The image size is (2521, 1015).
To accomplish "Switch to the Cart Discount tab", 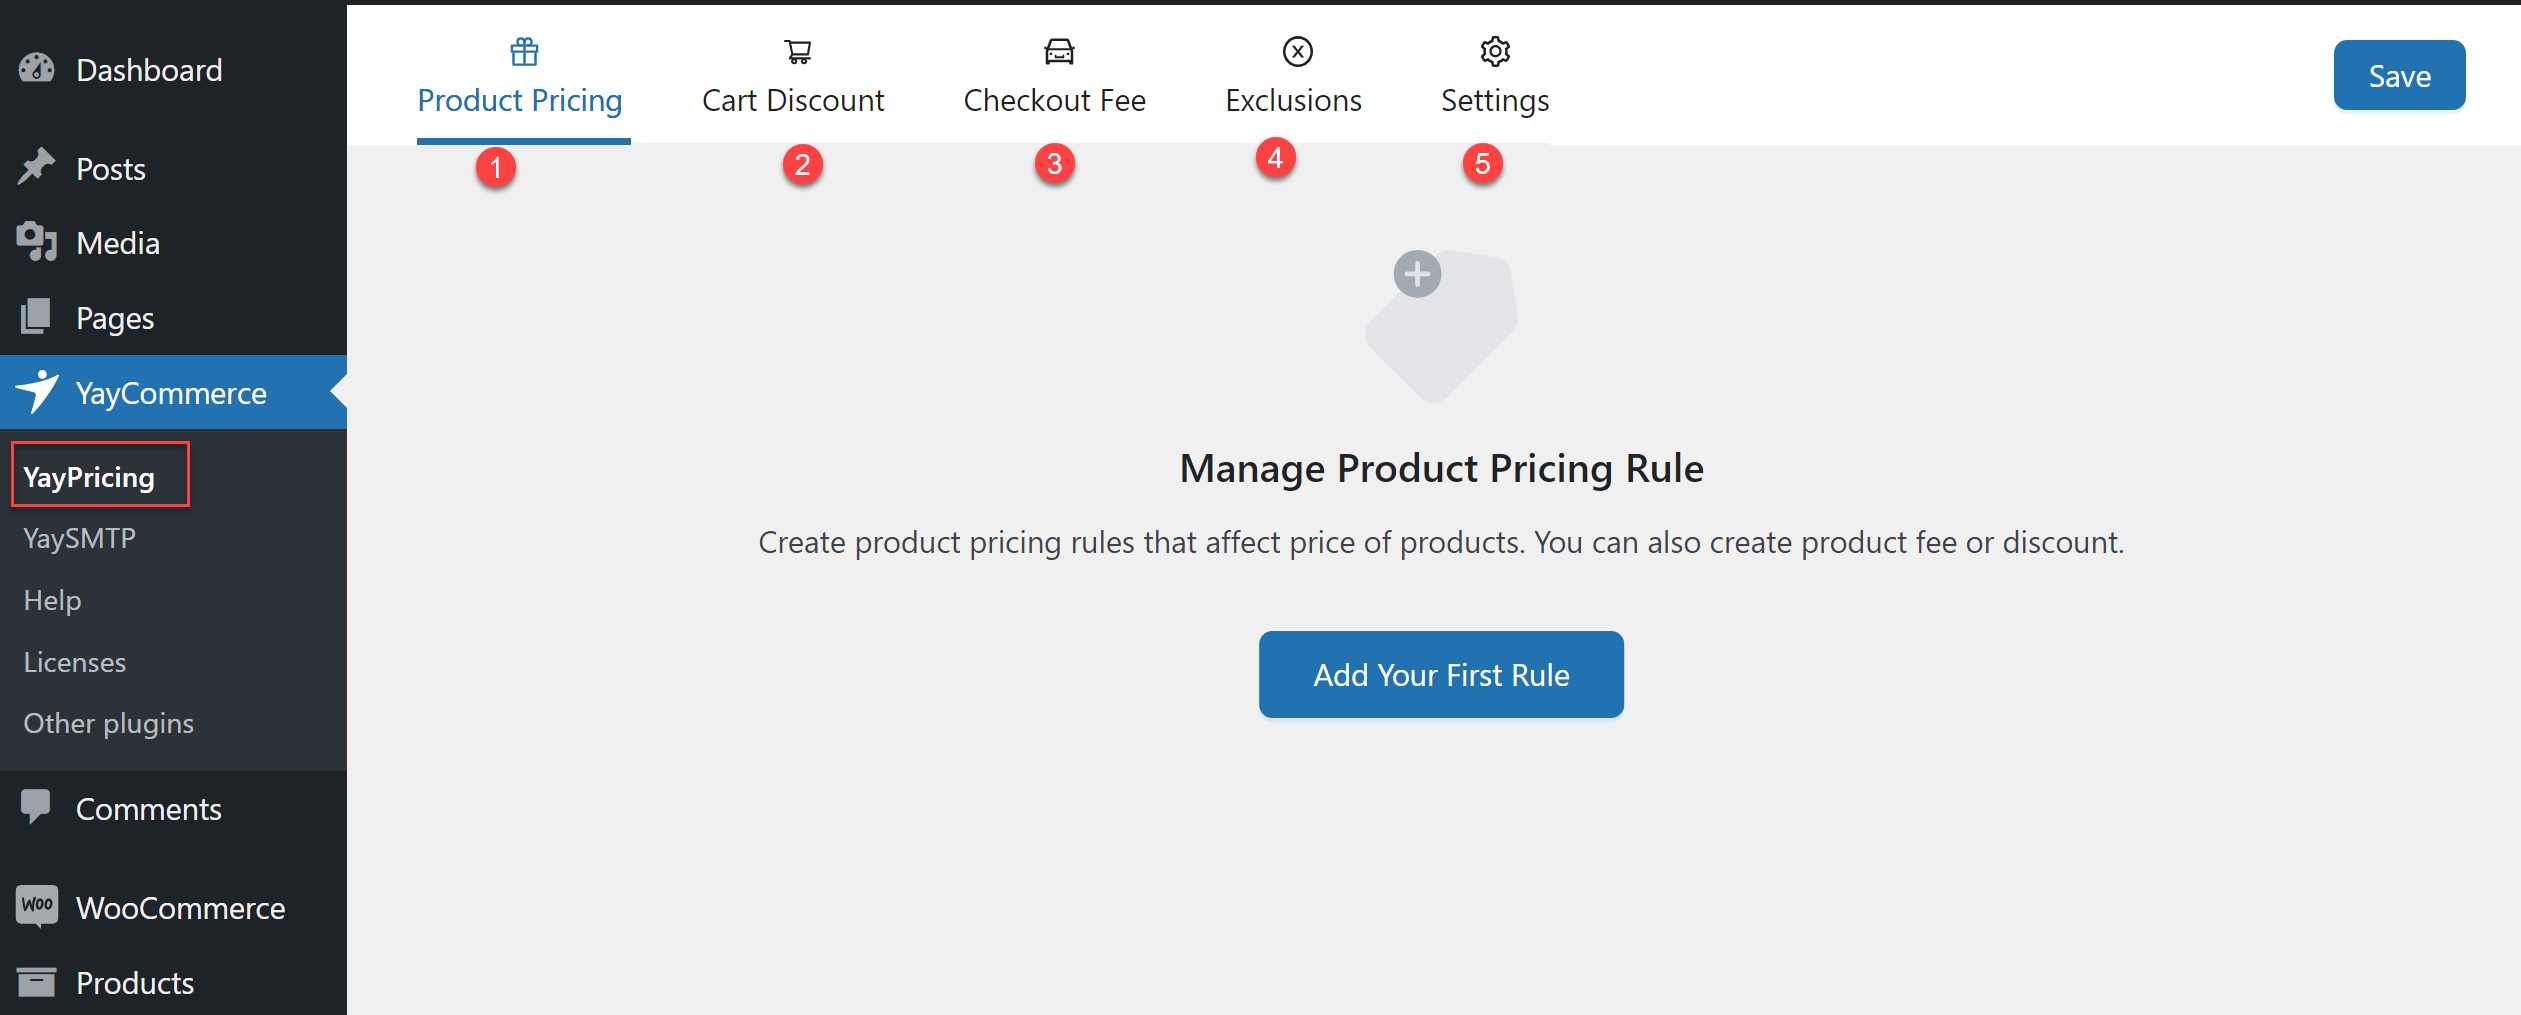I will [x=793, y=100].
